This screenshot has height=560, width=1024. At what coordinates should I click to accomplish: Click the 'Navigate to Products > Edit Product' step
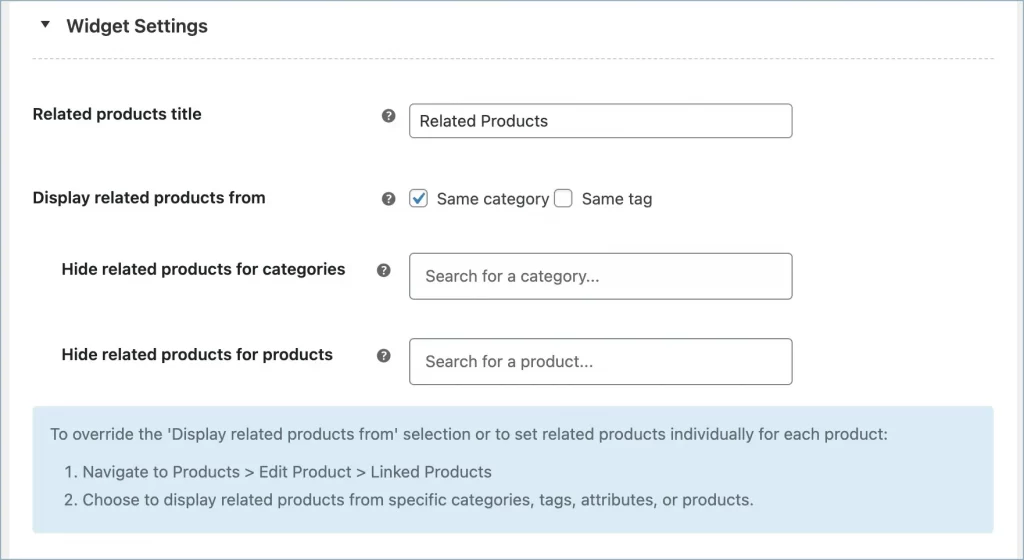tap(286, 471)
